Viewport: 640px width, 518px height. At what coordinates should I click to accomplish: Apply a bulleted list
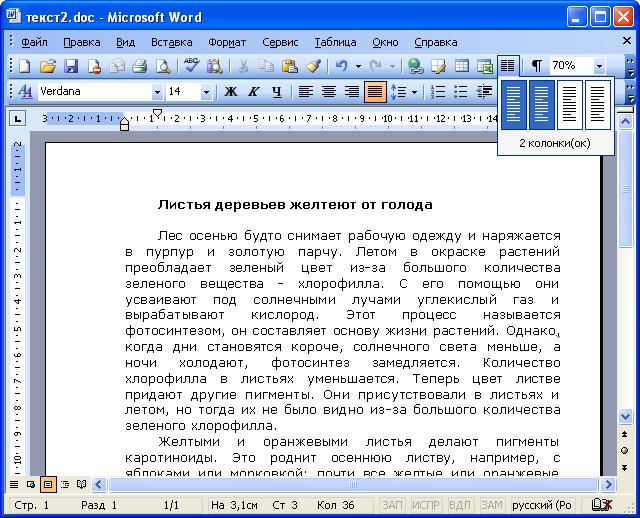pos(461,92)
